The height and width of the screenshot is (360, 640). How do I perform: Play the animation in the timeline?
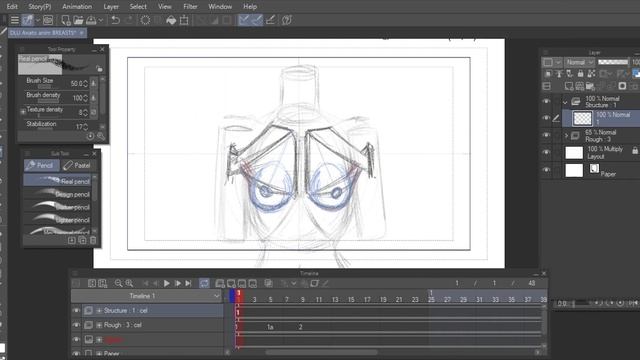pyautogui.click(x=167, y=283)
